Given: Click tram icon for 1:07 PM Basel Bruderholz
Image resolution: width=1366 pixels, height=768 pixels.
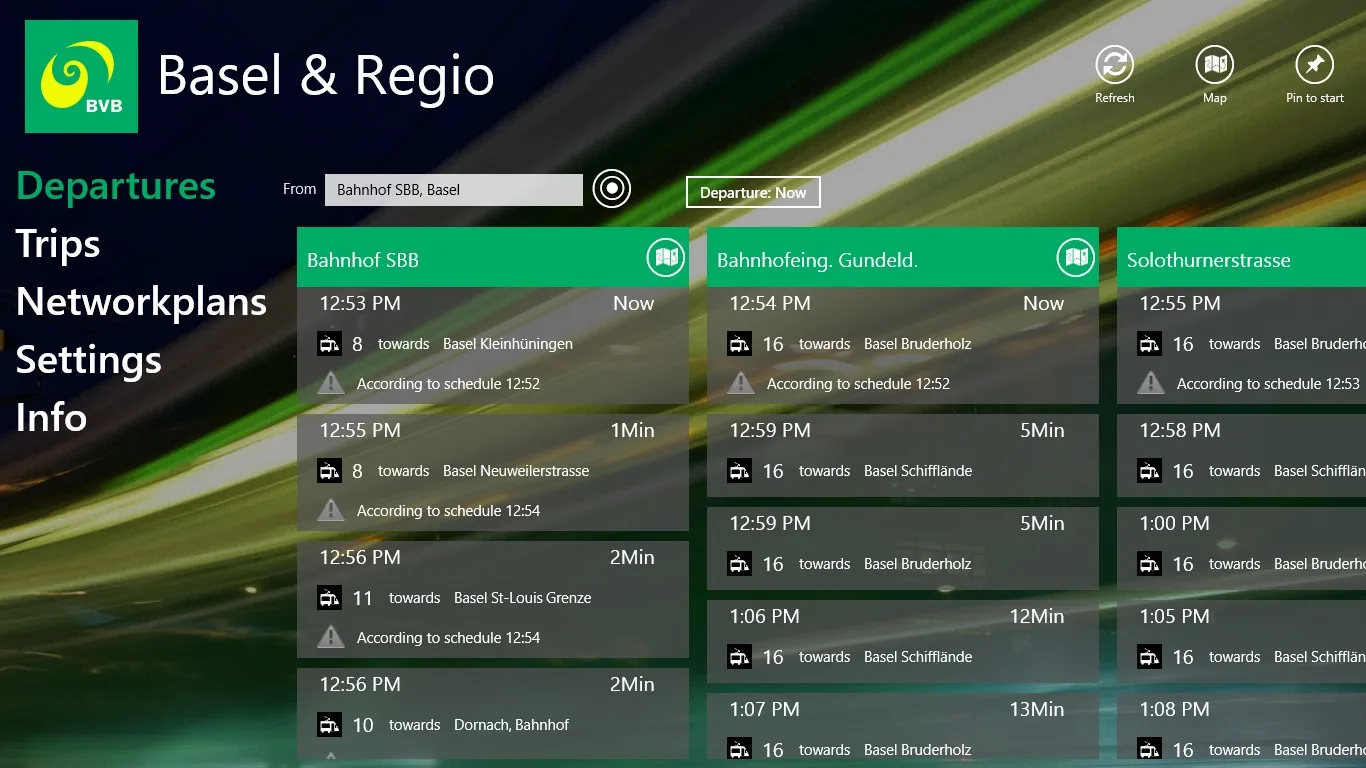Looking at the screenshot, I should click(x=739, y=750).
